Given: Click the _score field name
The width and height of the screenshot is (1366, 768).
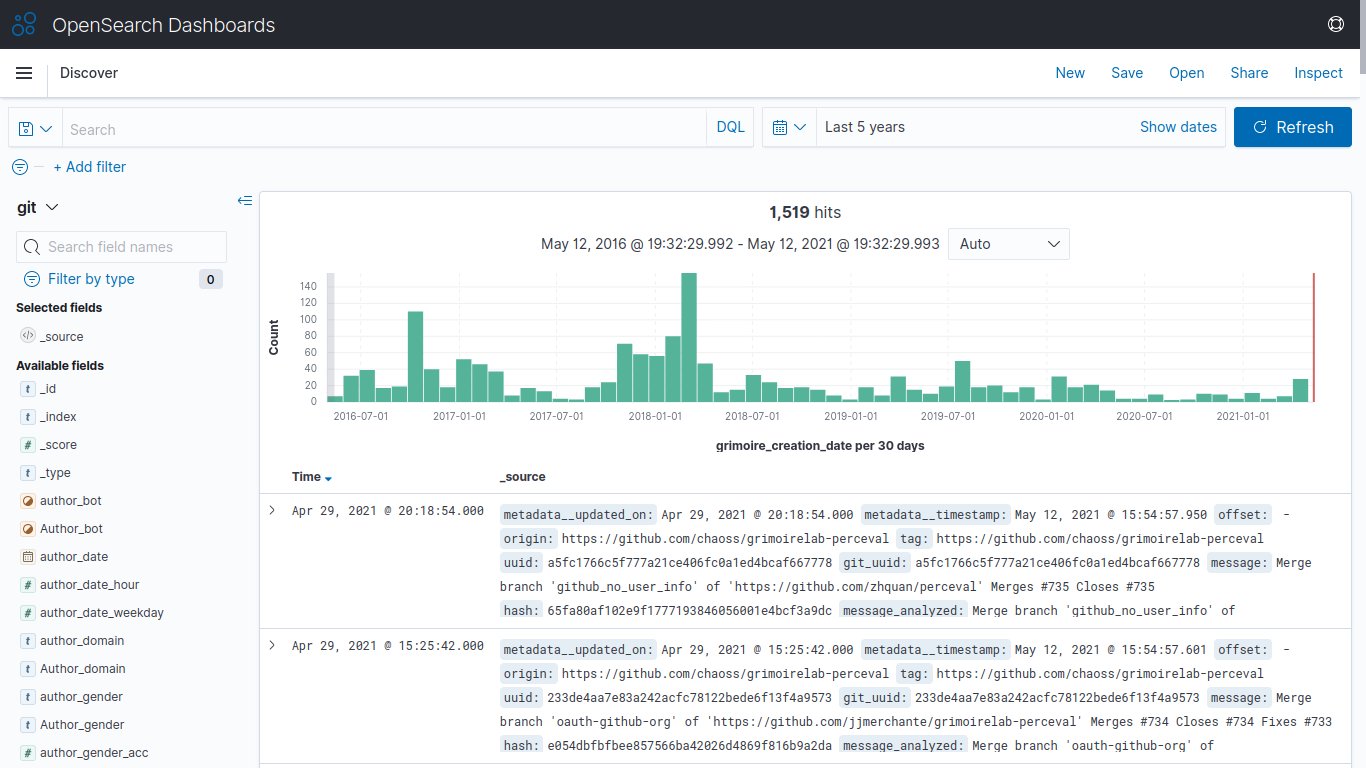Looking at the screenshot, I should click(x=58, y=445).
